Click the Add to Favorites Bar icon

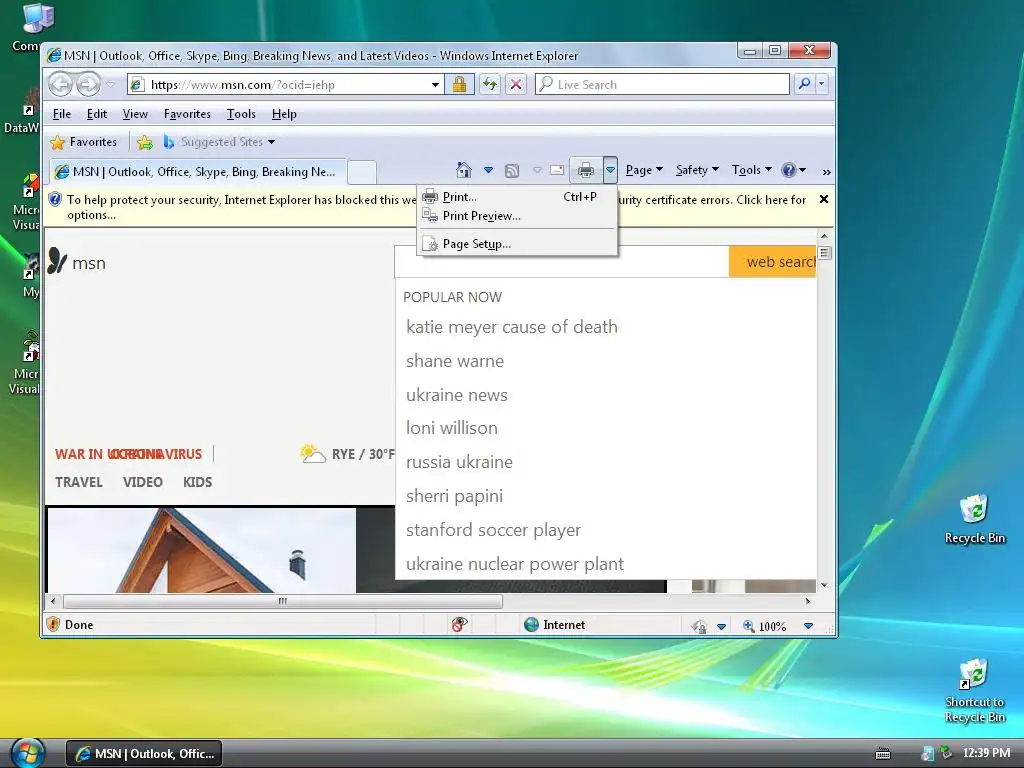click(145, 142)
